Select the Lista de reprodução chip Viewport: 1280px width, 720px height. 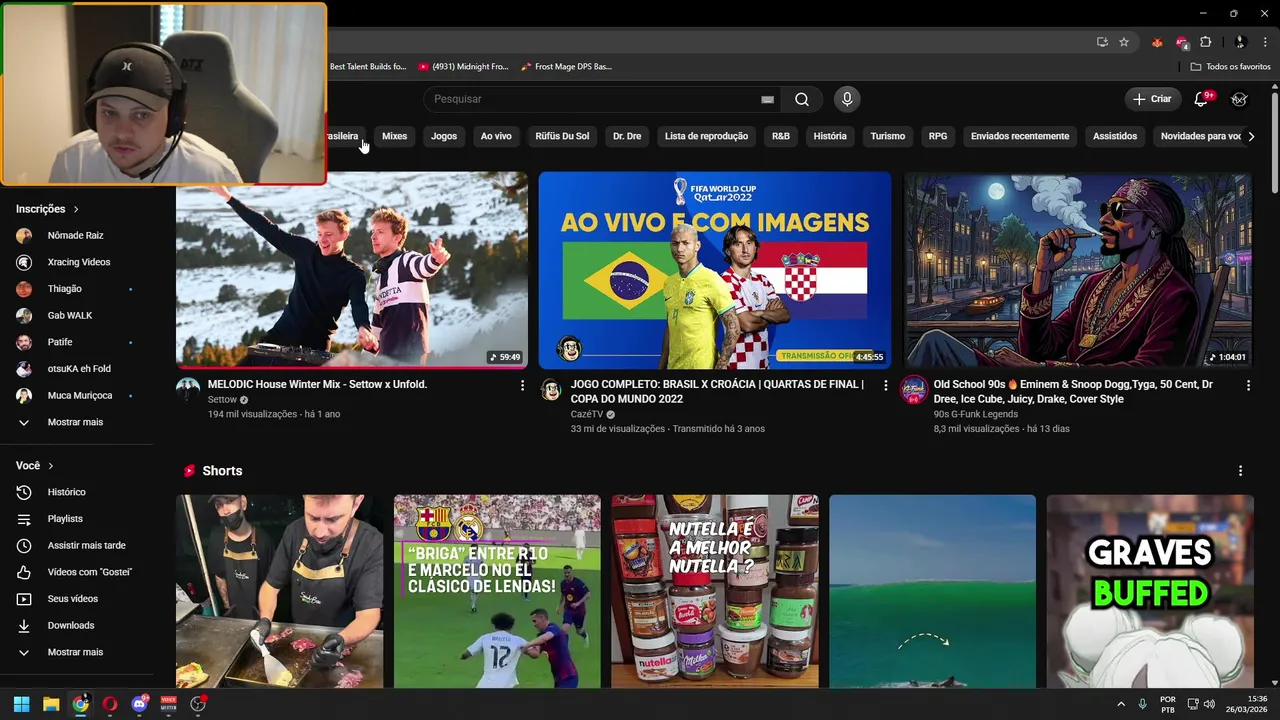click(x=706, y=136)
